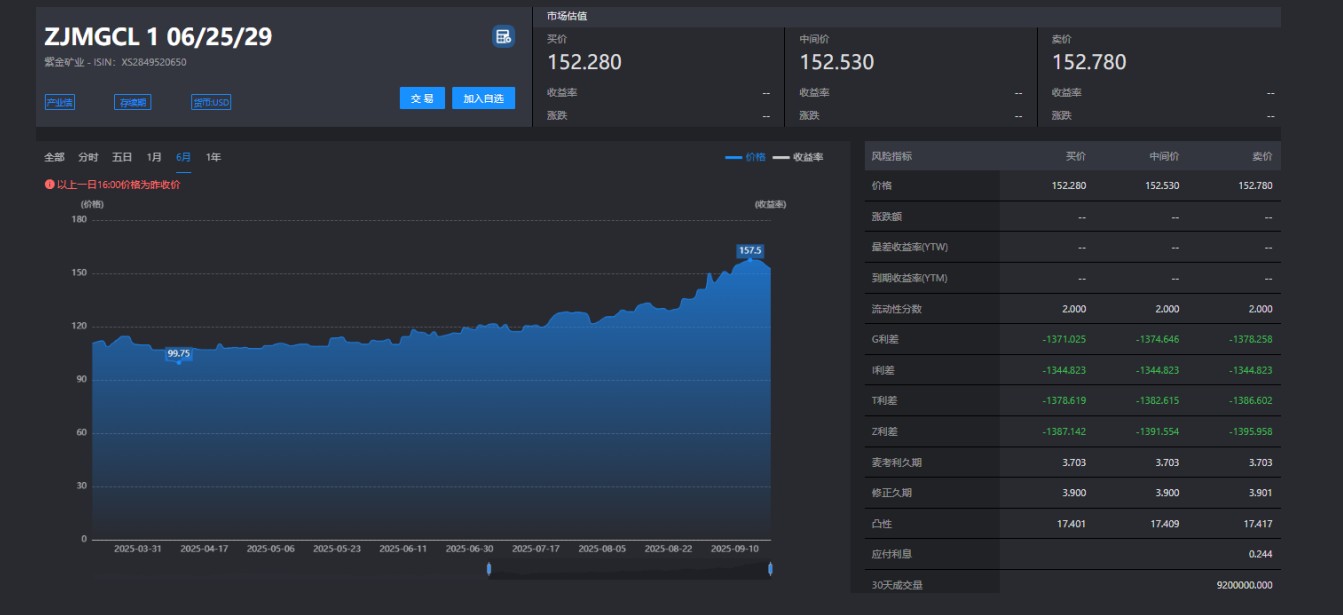Image resolution: width=1343 pixels, height=615 pixels.
Task: Click the 2025-03-31 date on chart axis
Action: (x=138, y=548)
